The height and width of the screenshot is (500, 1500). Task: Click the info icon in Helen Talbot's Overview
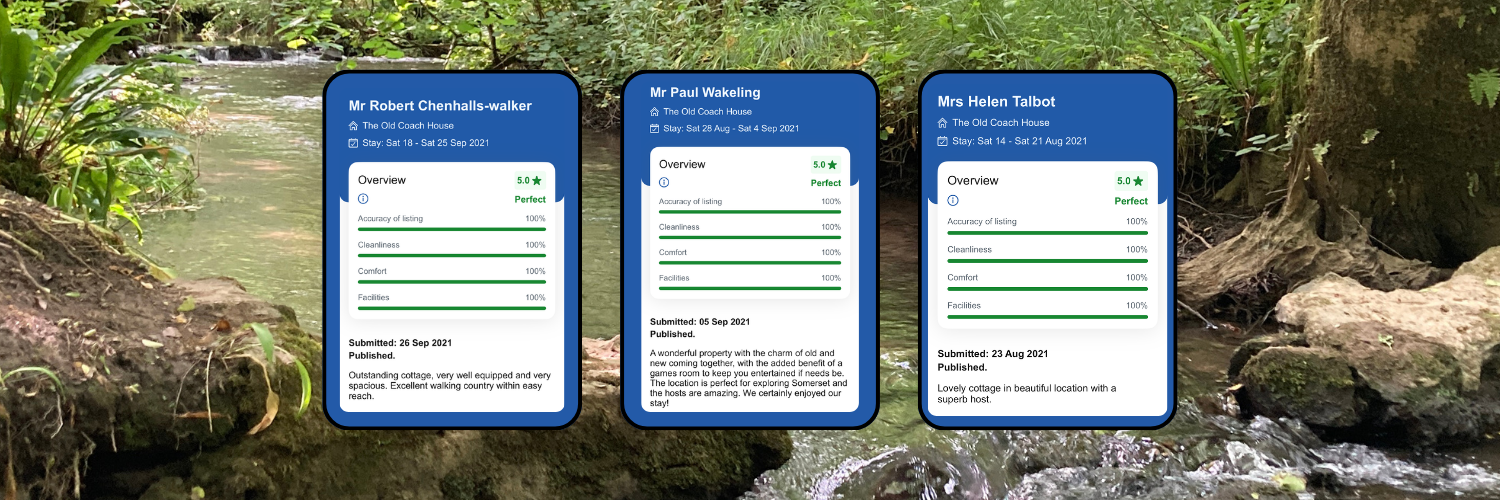point(953,200)
